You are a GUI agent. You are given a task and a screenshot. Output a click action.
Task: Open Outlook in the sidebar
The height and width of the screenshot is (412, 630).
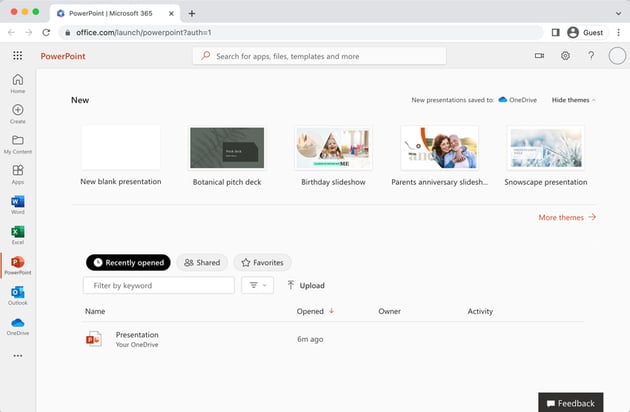(x=18, y=294)
